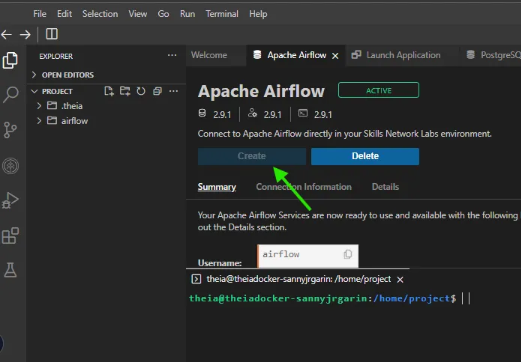Screen dimensions: 521x362
Task: Open the Search magnifier in activity bar
Action: click(10, 95)
